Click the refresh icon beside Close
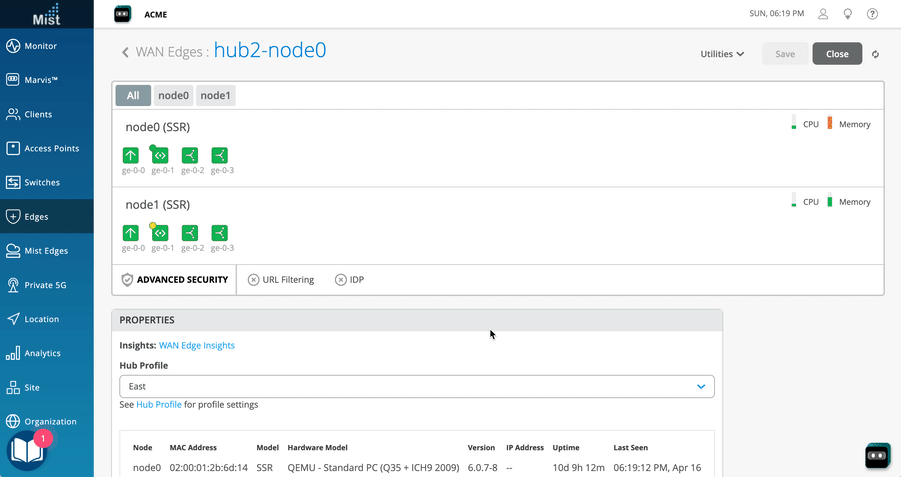 pyautogui.click(x=876, y=54)
